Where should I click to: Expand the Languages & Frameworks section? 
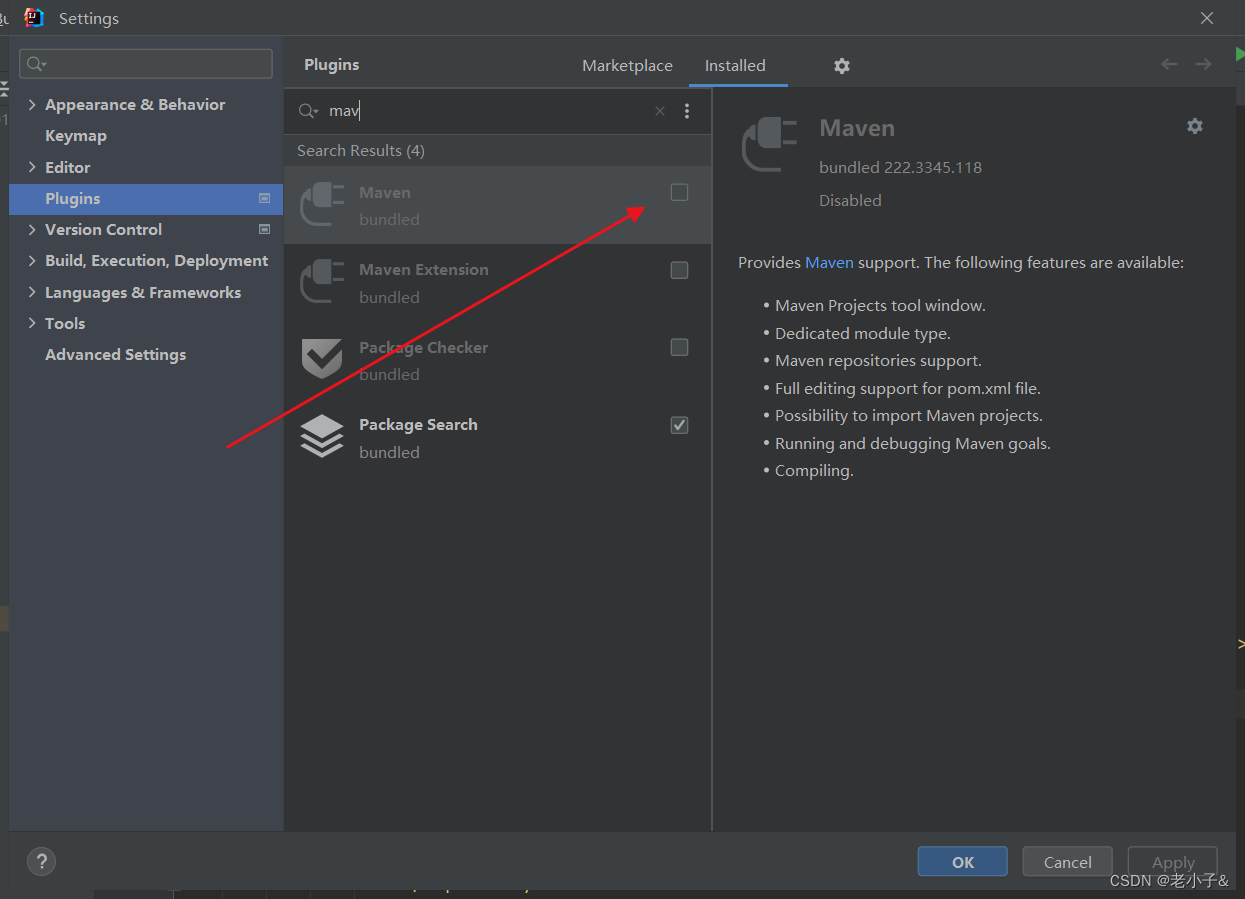[x=31, y=292]
